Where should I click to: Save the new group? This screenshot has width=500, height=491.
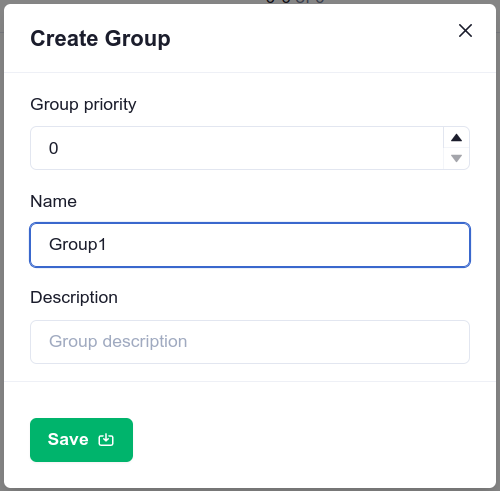(81, 440)
